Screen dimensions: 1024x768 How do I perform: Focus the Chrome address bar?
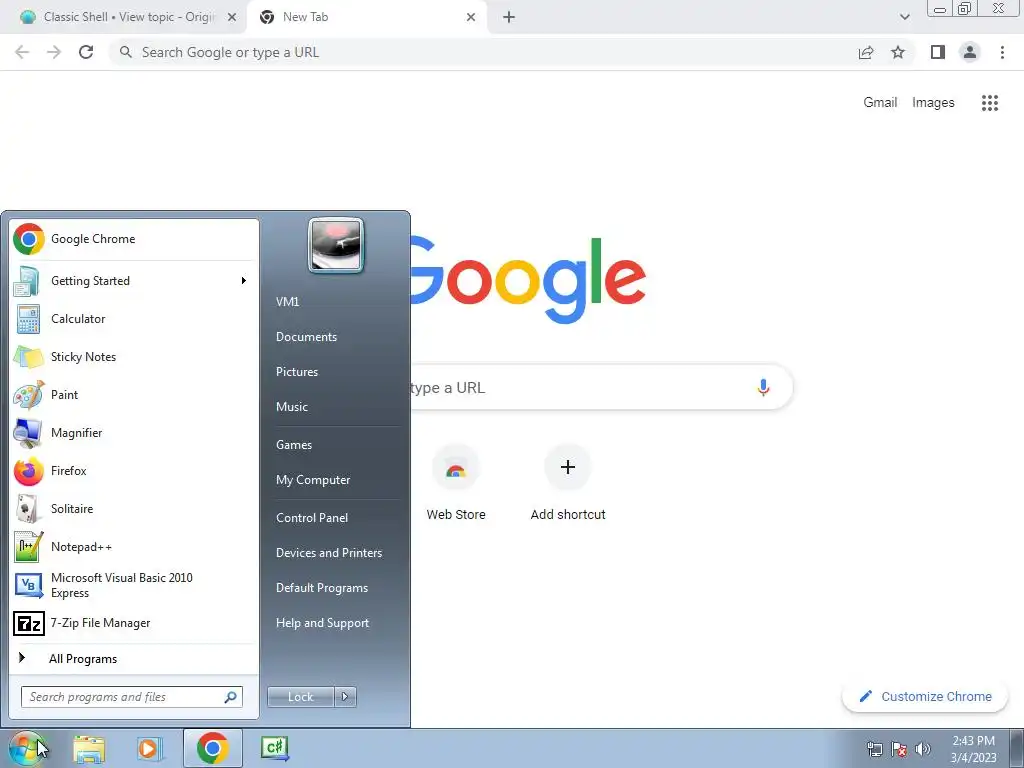tap(483, 52)
